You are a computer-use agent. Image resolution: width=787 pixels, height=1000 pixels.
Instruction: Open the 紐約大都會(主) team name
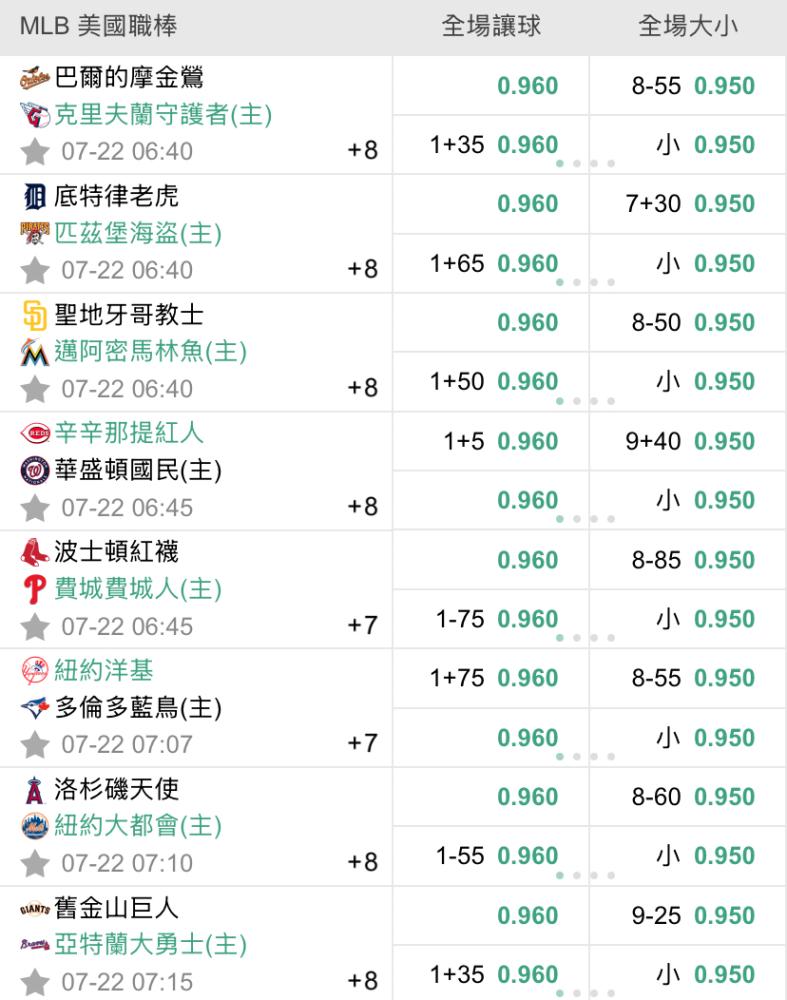point(138,826)
